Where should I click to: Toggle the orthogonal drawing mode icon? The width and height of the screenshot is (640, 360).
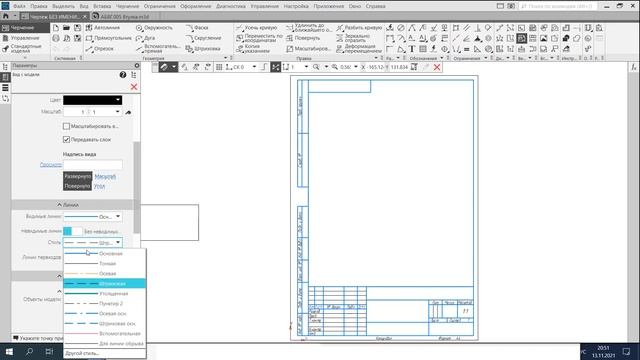pyautogui.click(x=264, y=67)
